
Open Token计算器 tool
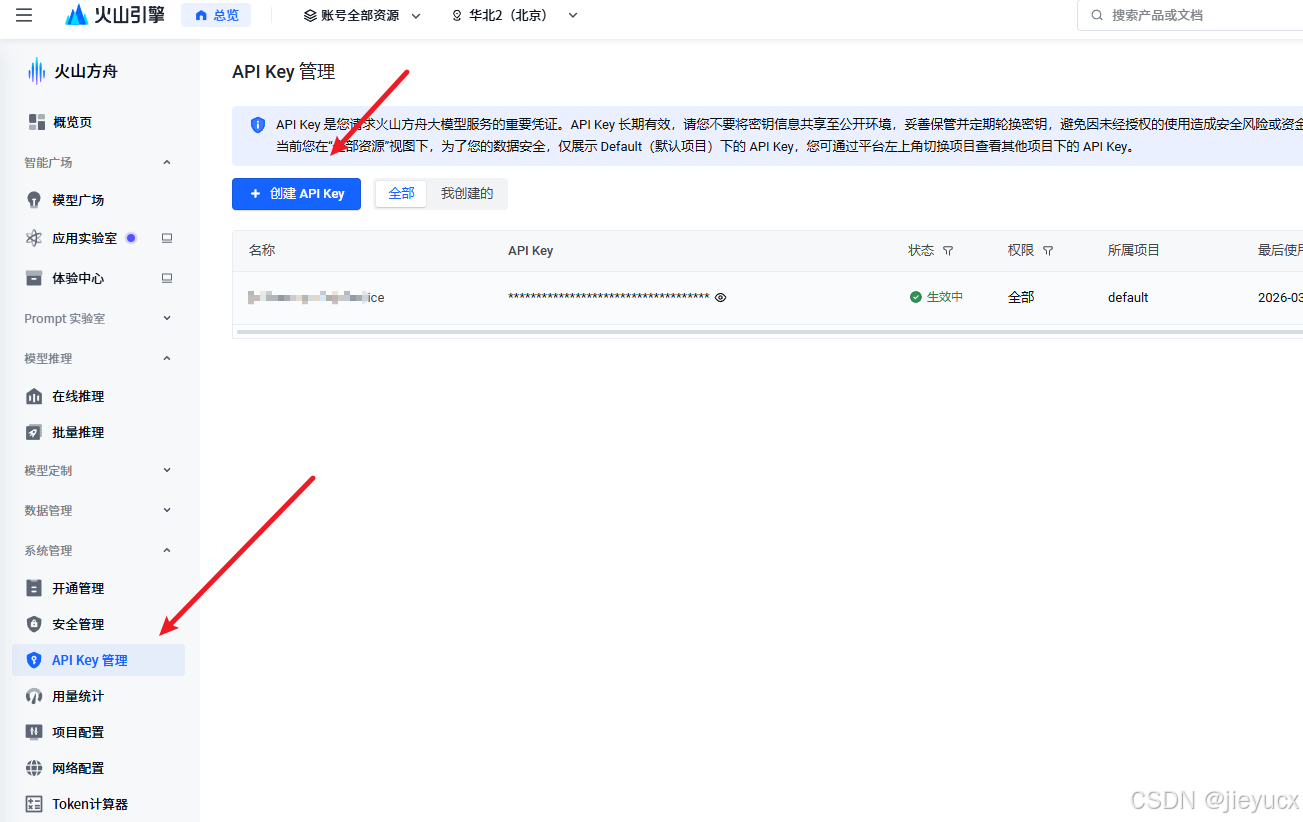pos(90,804)
